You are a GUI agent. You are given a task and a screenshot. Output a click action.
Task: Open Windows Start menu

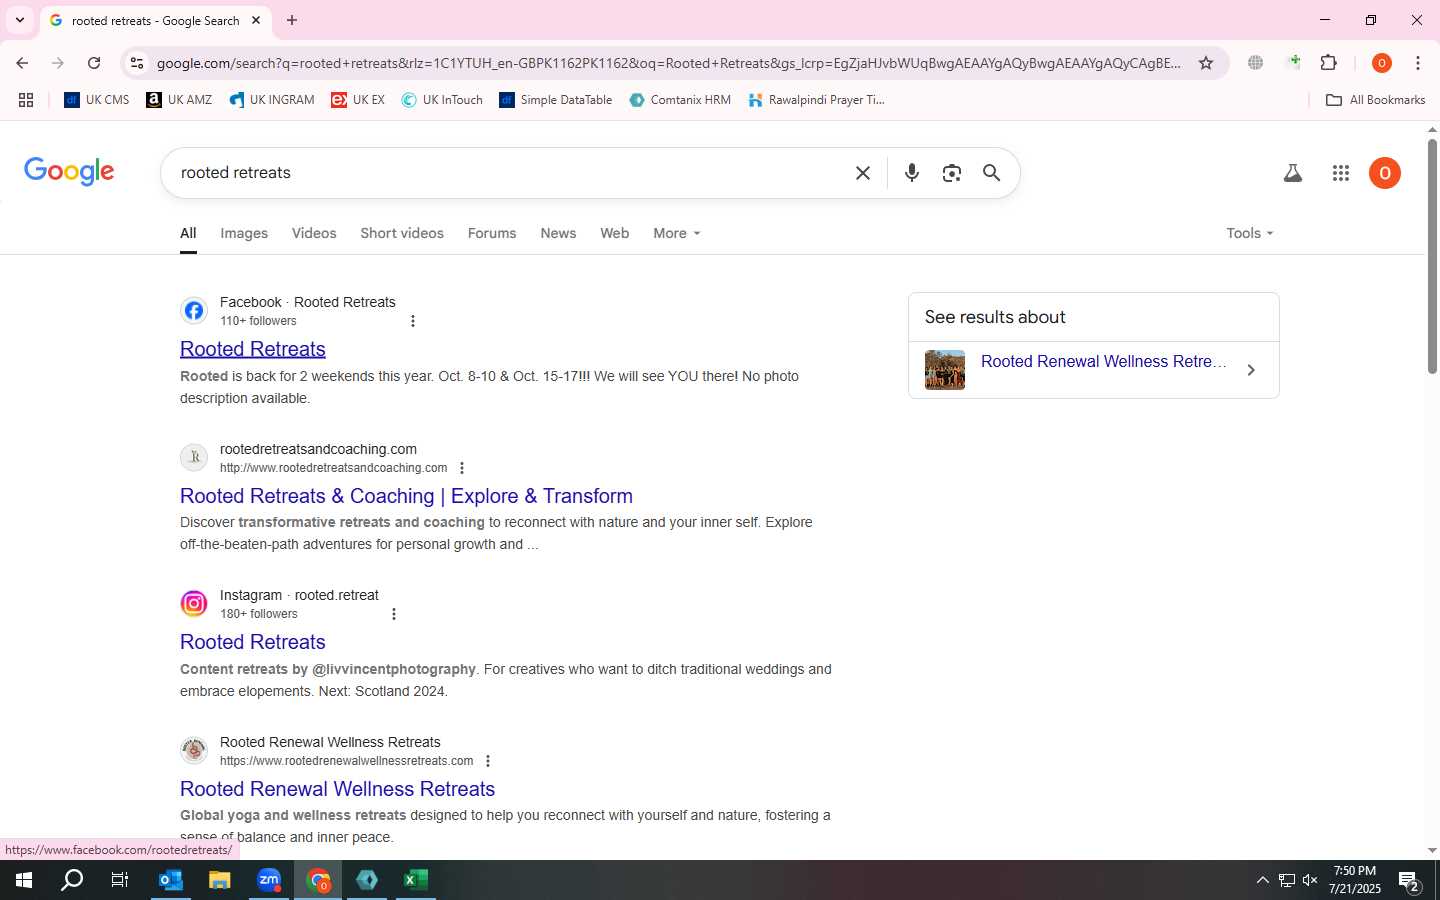tap(24, 880)
